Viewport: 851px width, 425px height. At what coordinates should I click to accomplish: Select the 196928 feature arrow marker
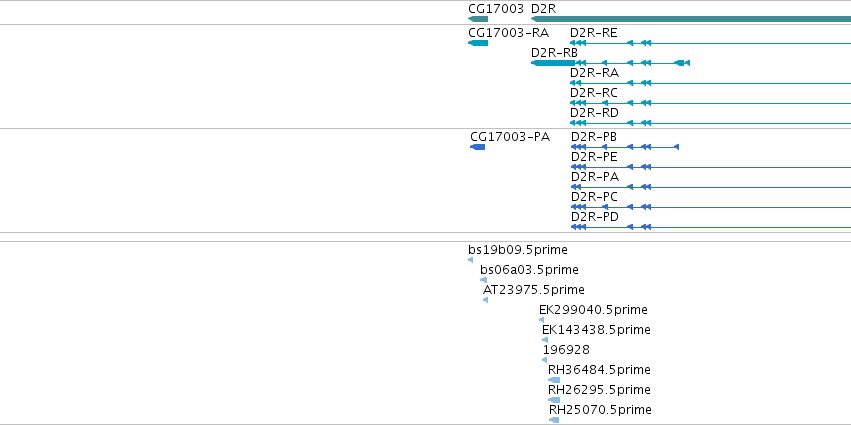[x=544, y=360]
